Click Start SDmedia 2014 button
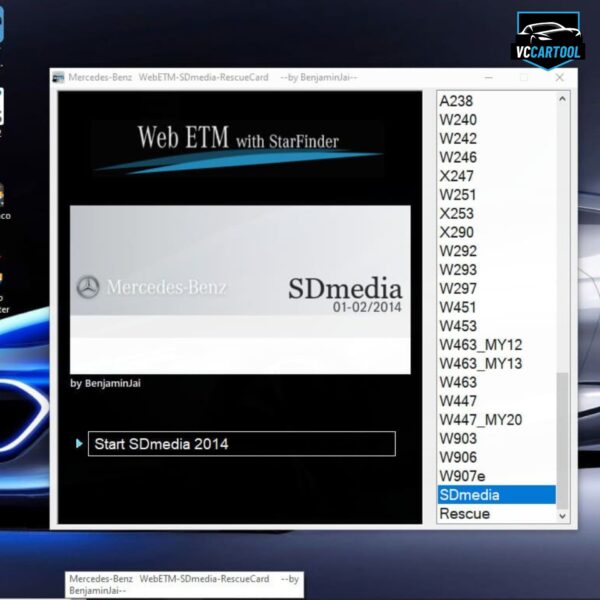This screenshot has width=600, height=600. 241,444
